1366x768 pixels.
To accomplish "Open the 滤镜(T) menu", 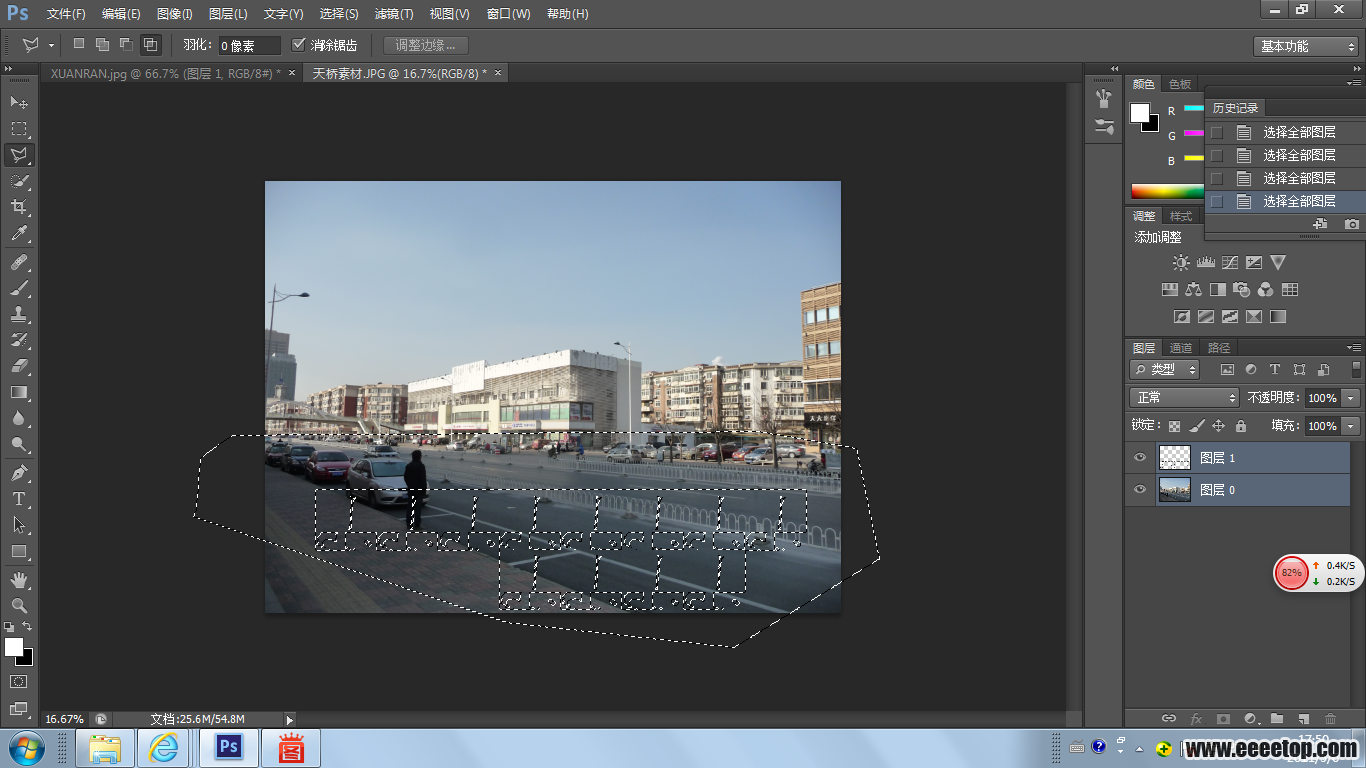I will (x=393, y=14).
